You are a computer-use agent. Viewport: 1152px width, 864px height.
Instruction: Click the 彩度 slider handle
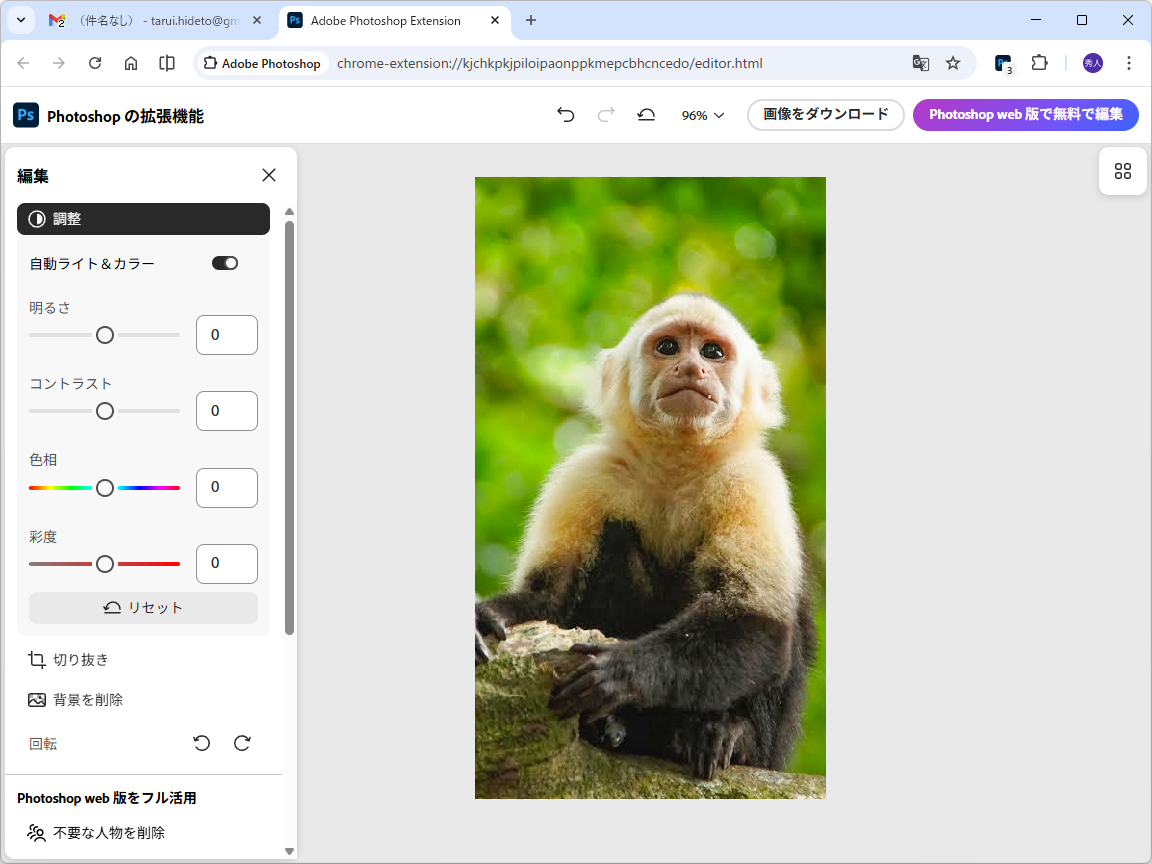pyautogui.click(x=105, y=564)
